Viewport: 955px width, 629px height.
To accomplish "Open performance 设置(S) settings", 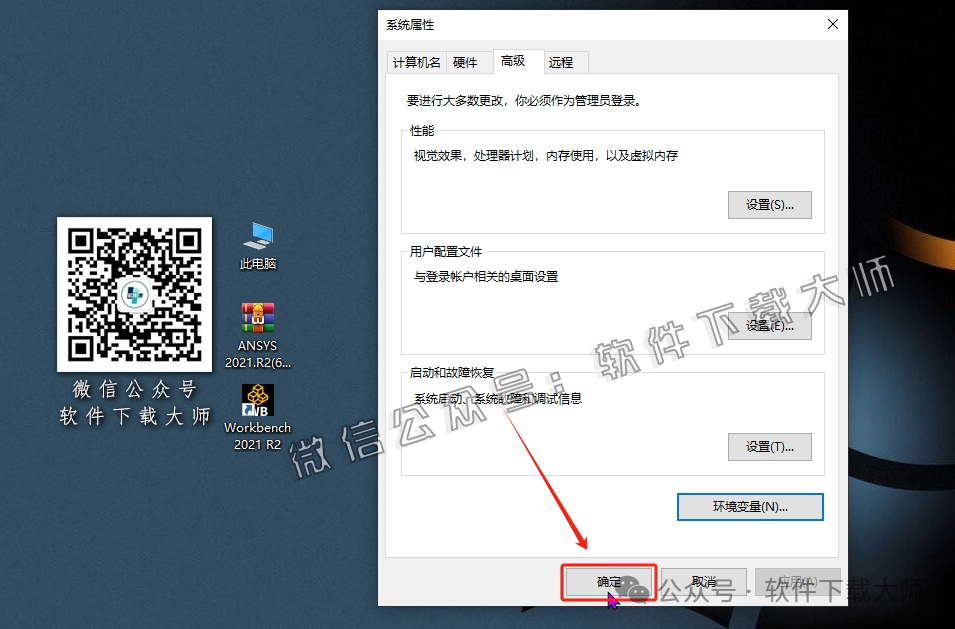I will point(769,205).
